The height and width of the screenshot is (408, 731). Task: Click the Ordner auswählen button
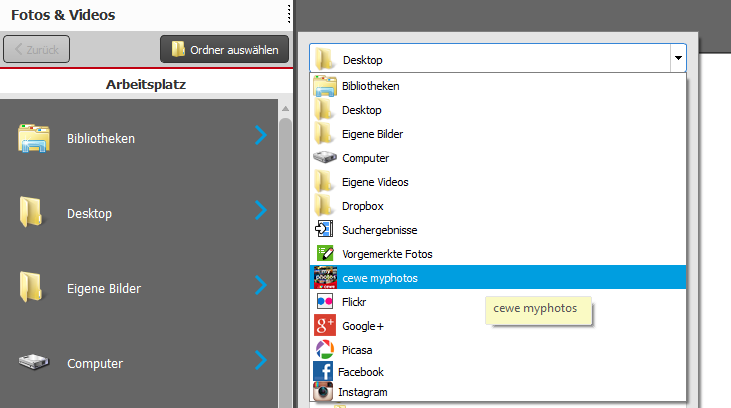224,49
